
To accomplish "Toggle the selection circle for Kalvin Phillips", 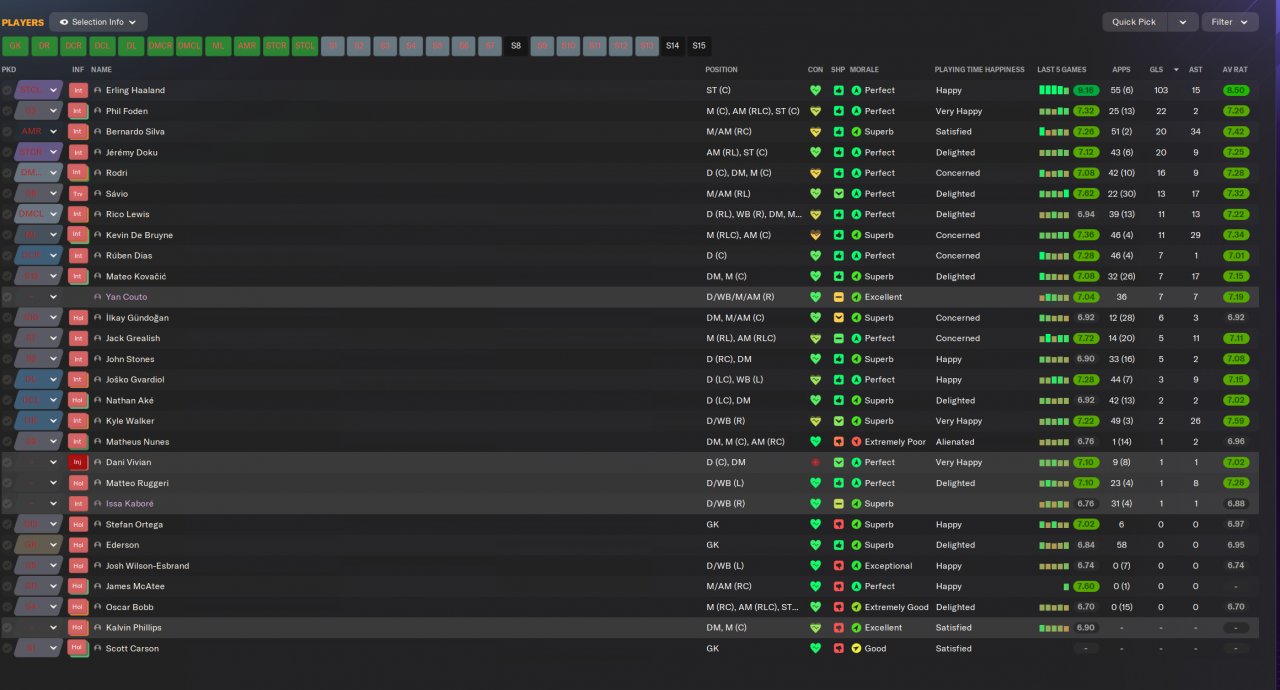I will tap(7, 628).
